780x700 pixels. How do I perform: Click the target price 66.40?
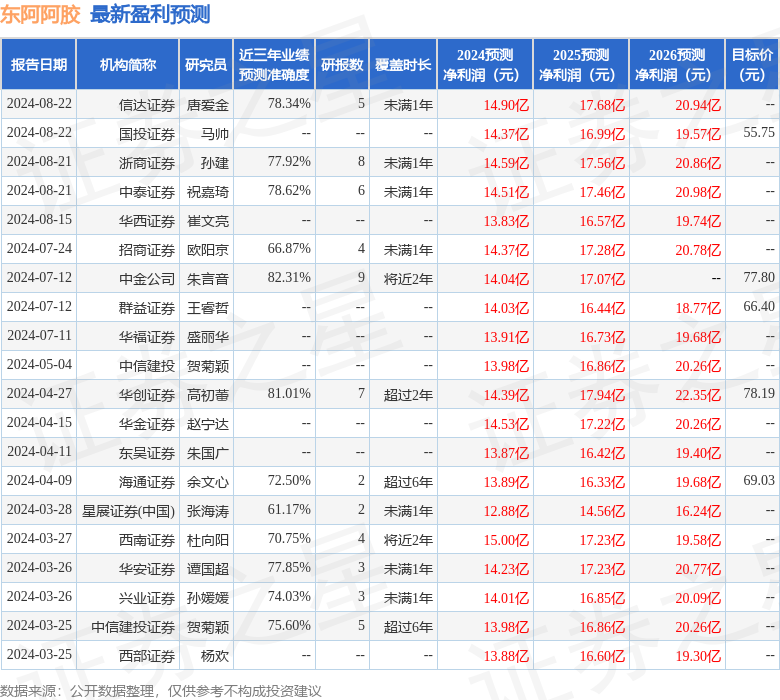759,306
